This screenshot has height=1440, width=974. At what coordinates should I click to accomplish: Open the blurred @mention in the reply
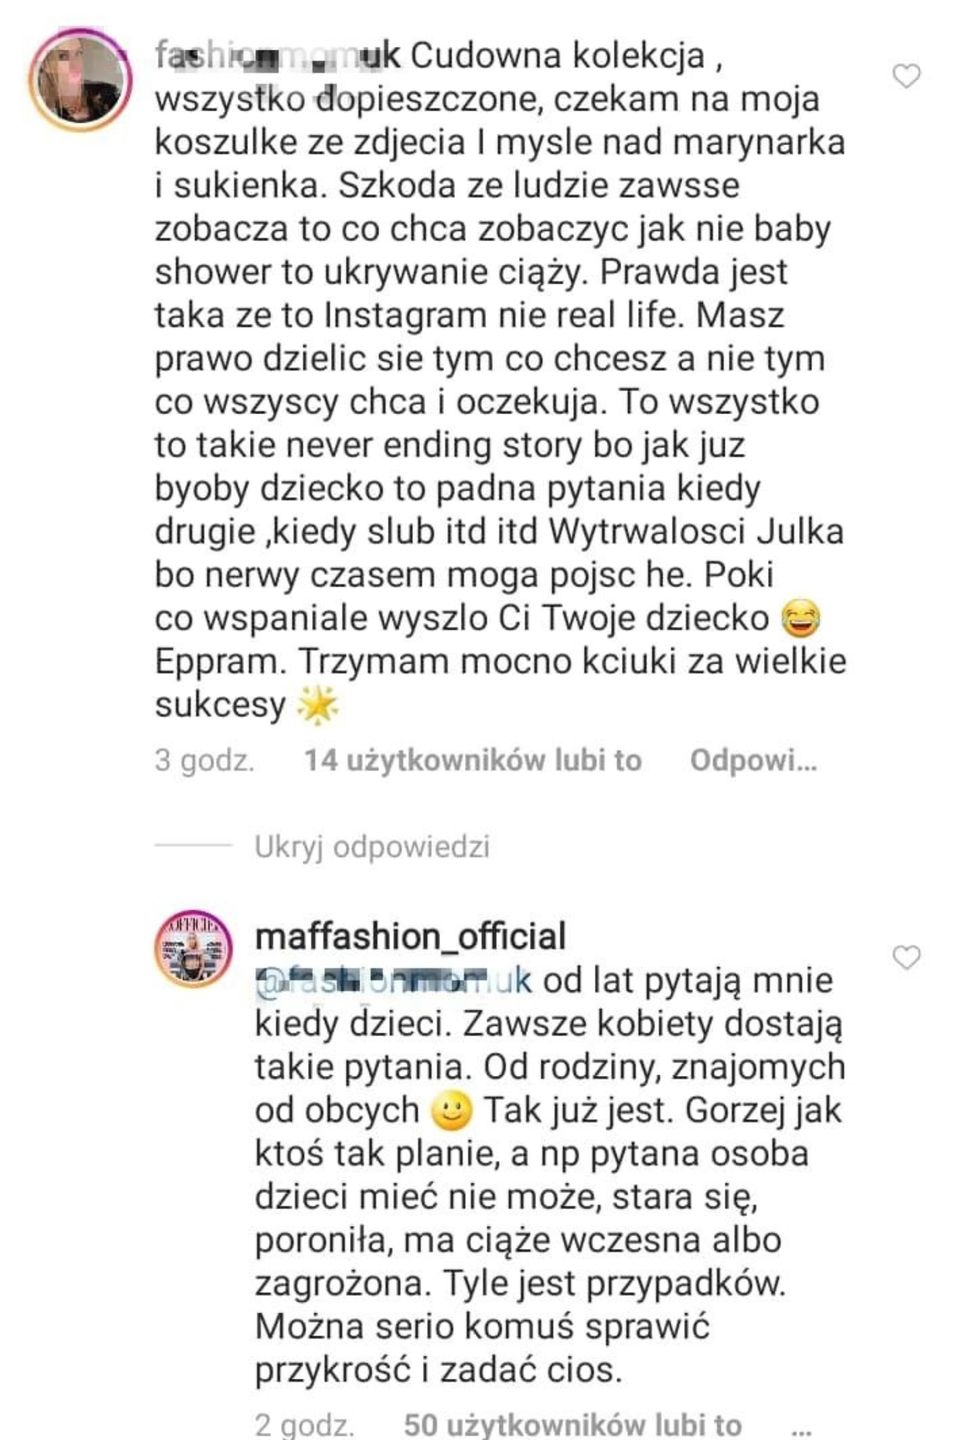click(394, 979)
